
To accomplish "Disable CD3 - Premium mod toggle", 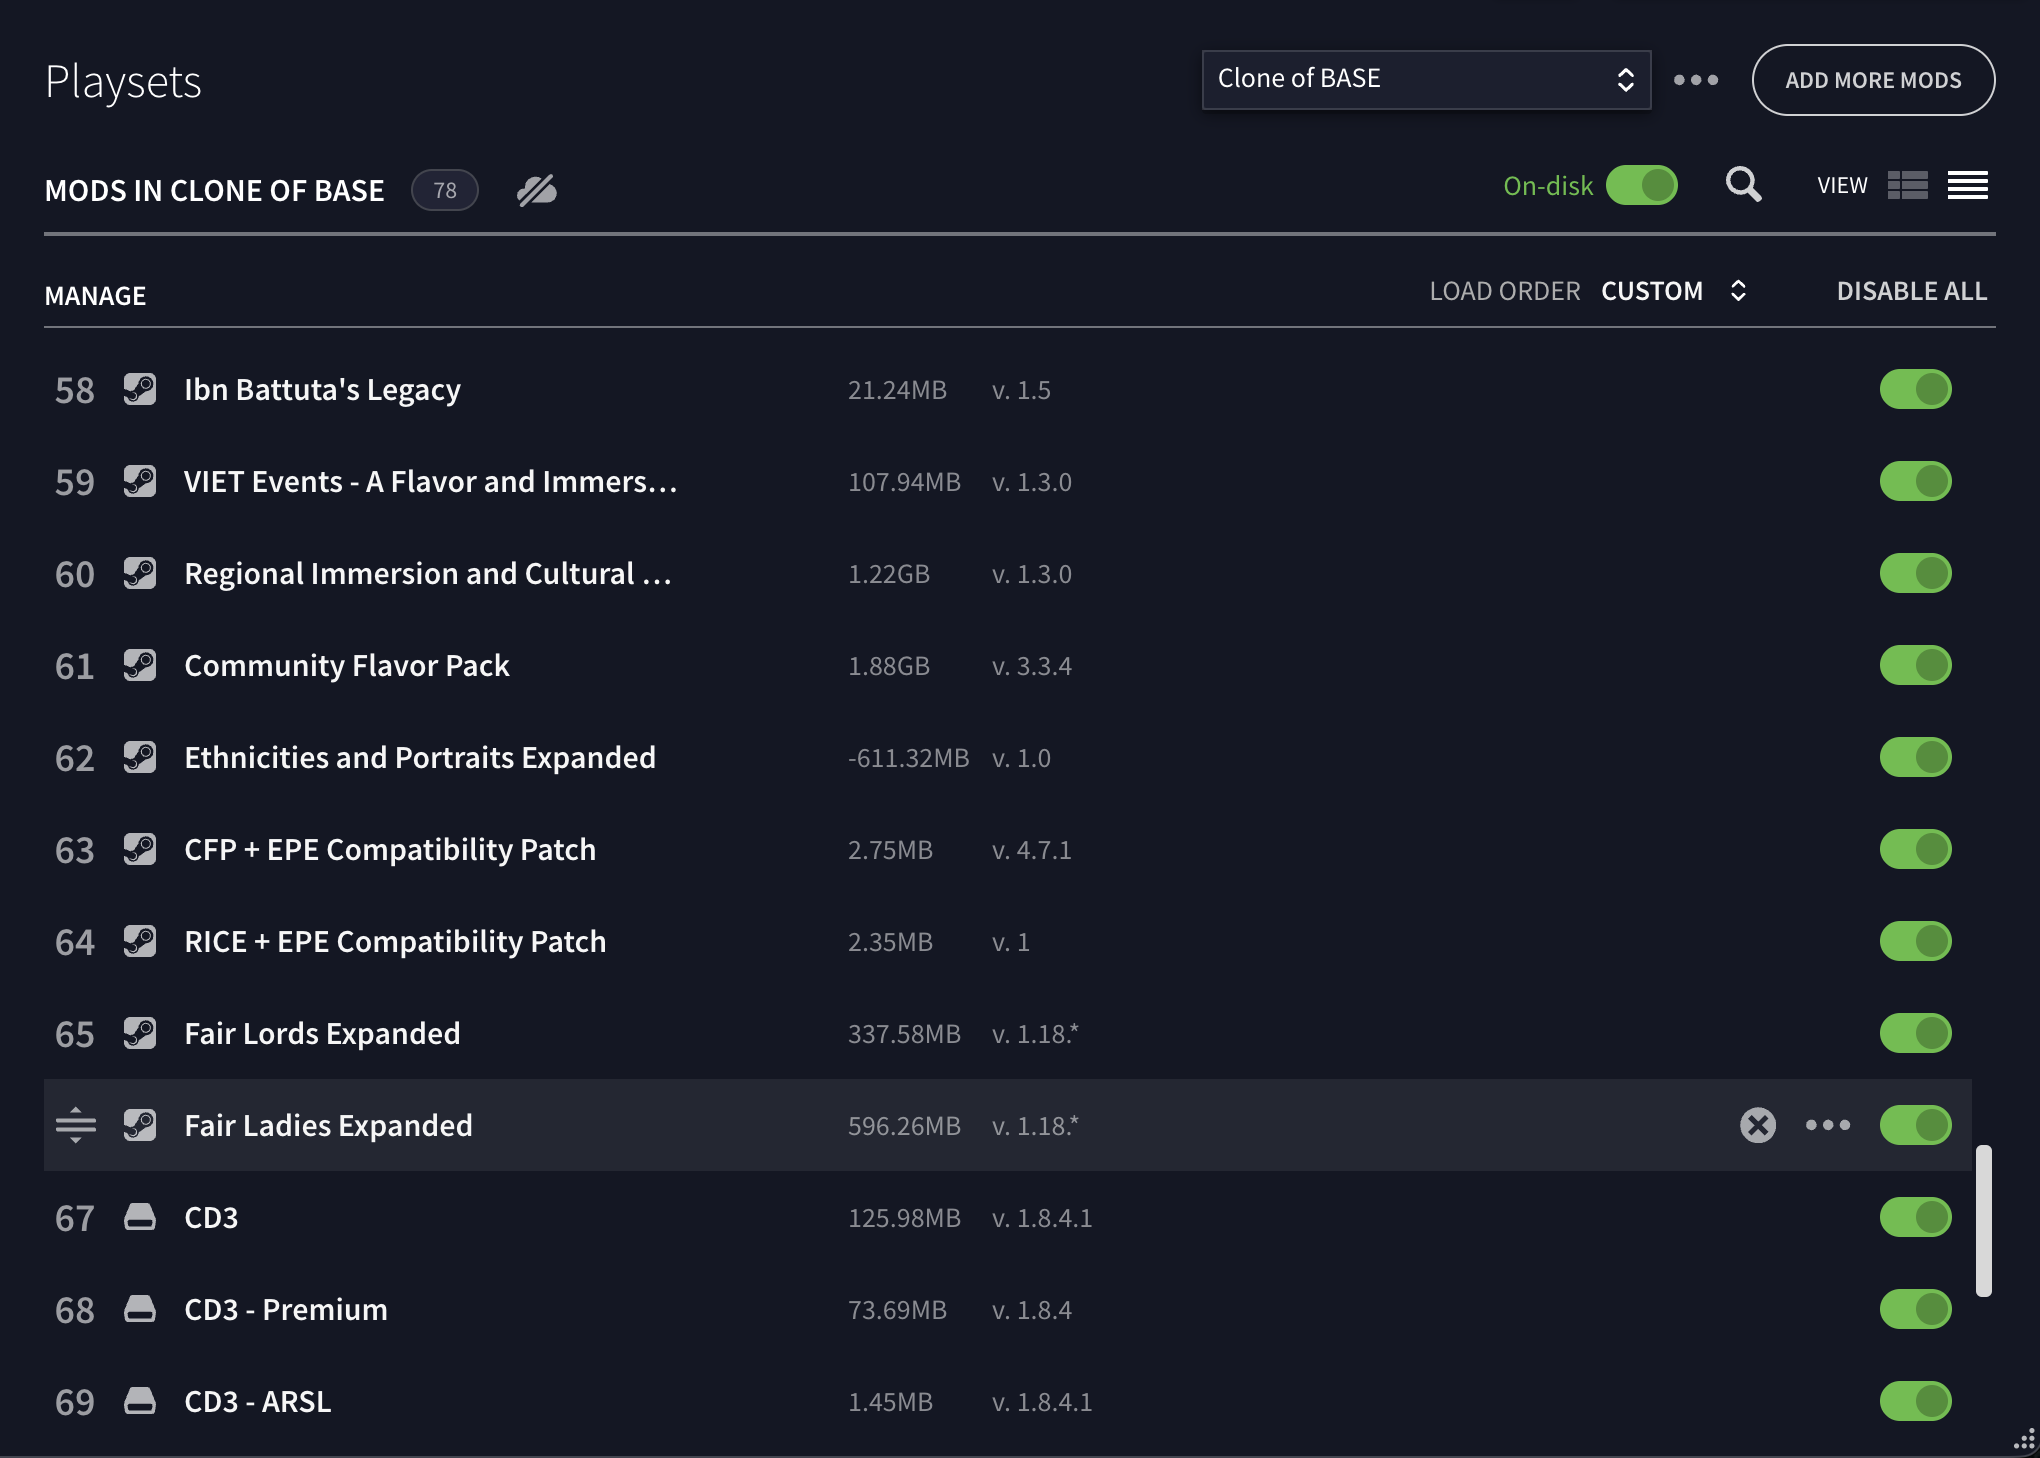I will point(1915,1309).
